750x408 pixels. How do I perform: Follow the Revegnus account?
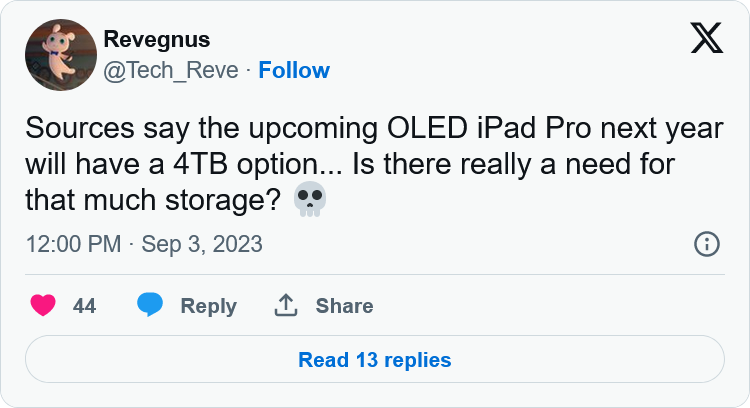click(294, 70)
